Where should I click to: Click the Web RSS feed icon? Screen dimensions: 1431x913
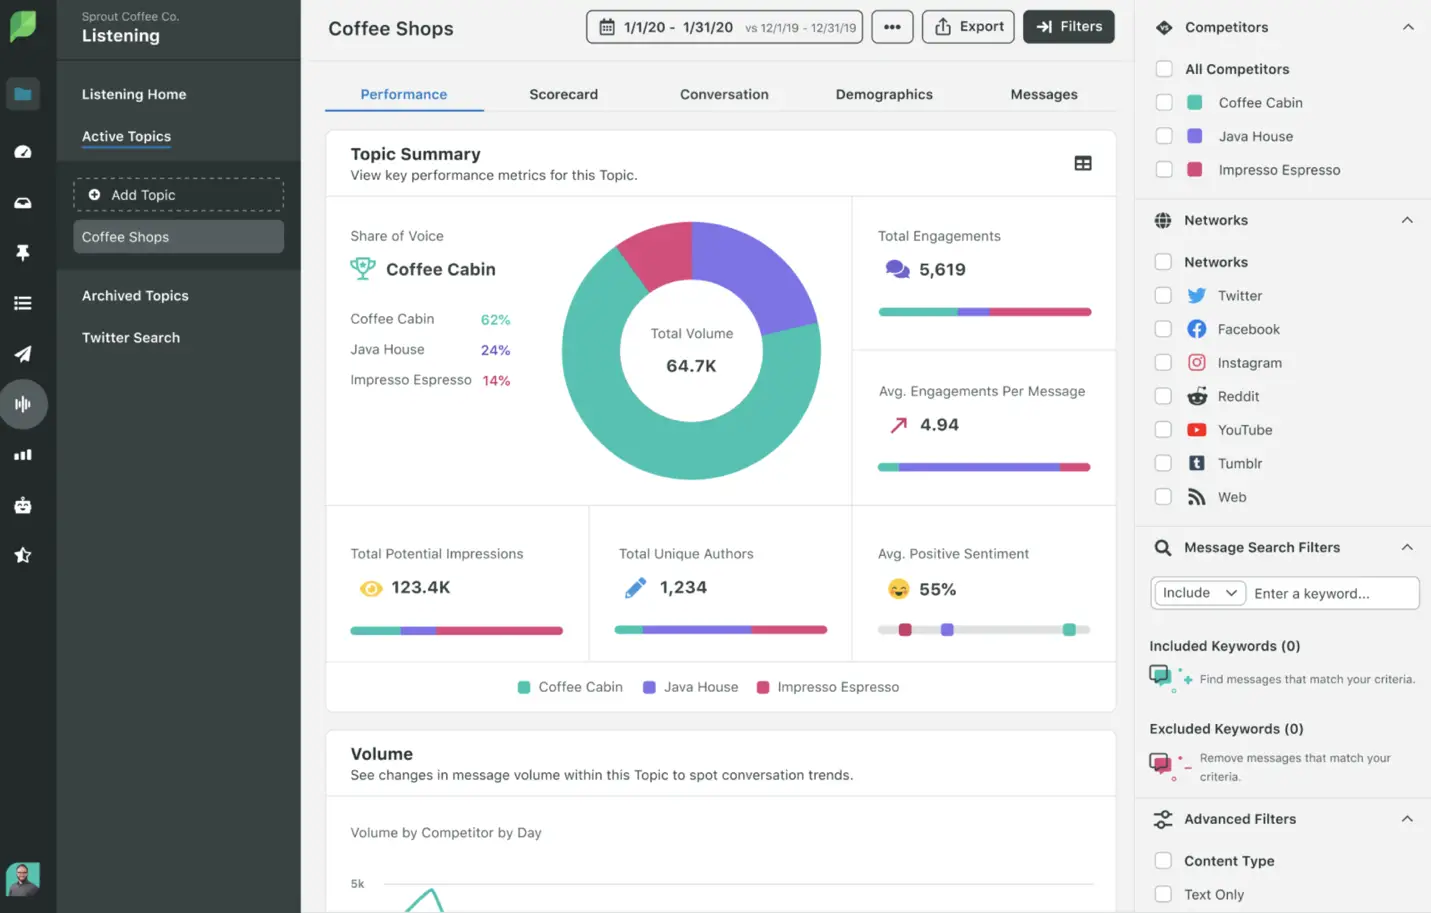point(1196,497)
